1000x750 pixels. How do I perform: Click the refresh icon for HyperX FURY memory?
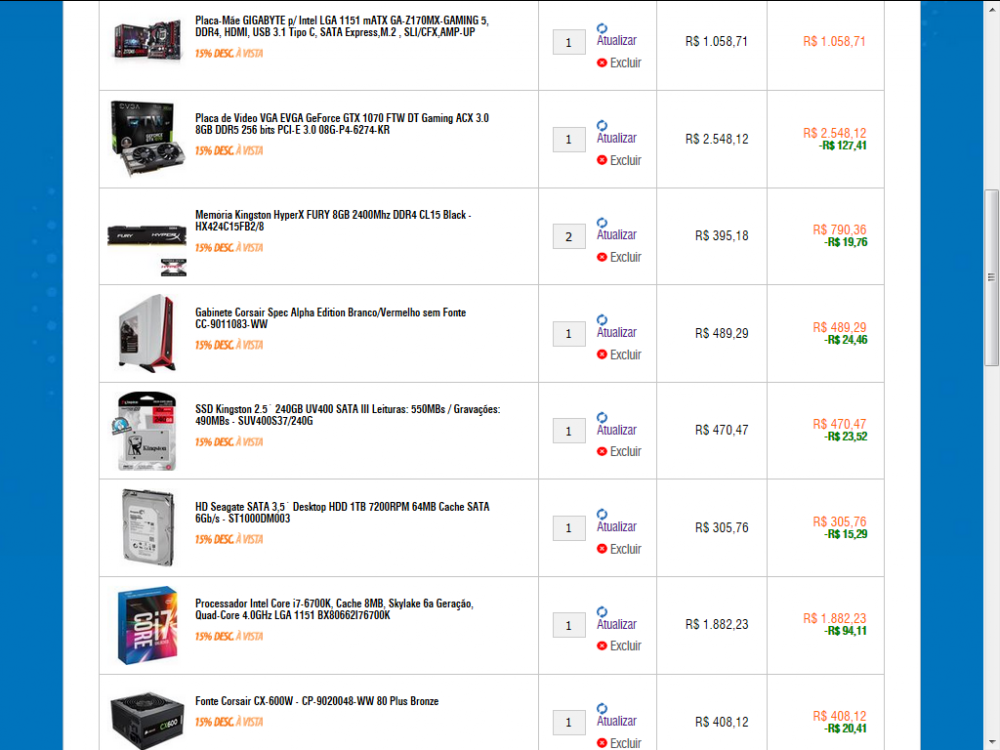coord(601,223)
